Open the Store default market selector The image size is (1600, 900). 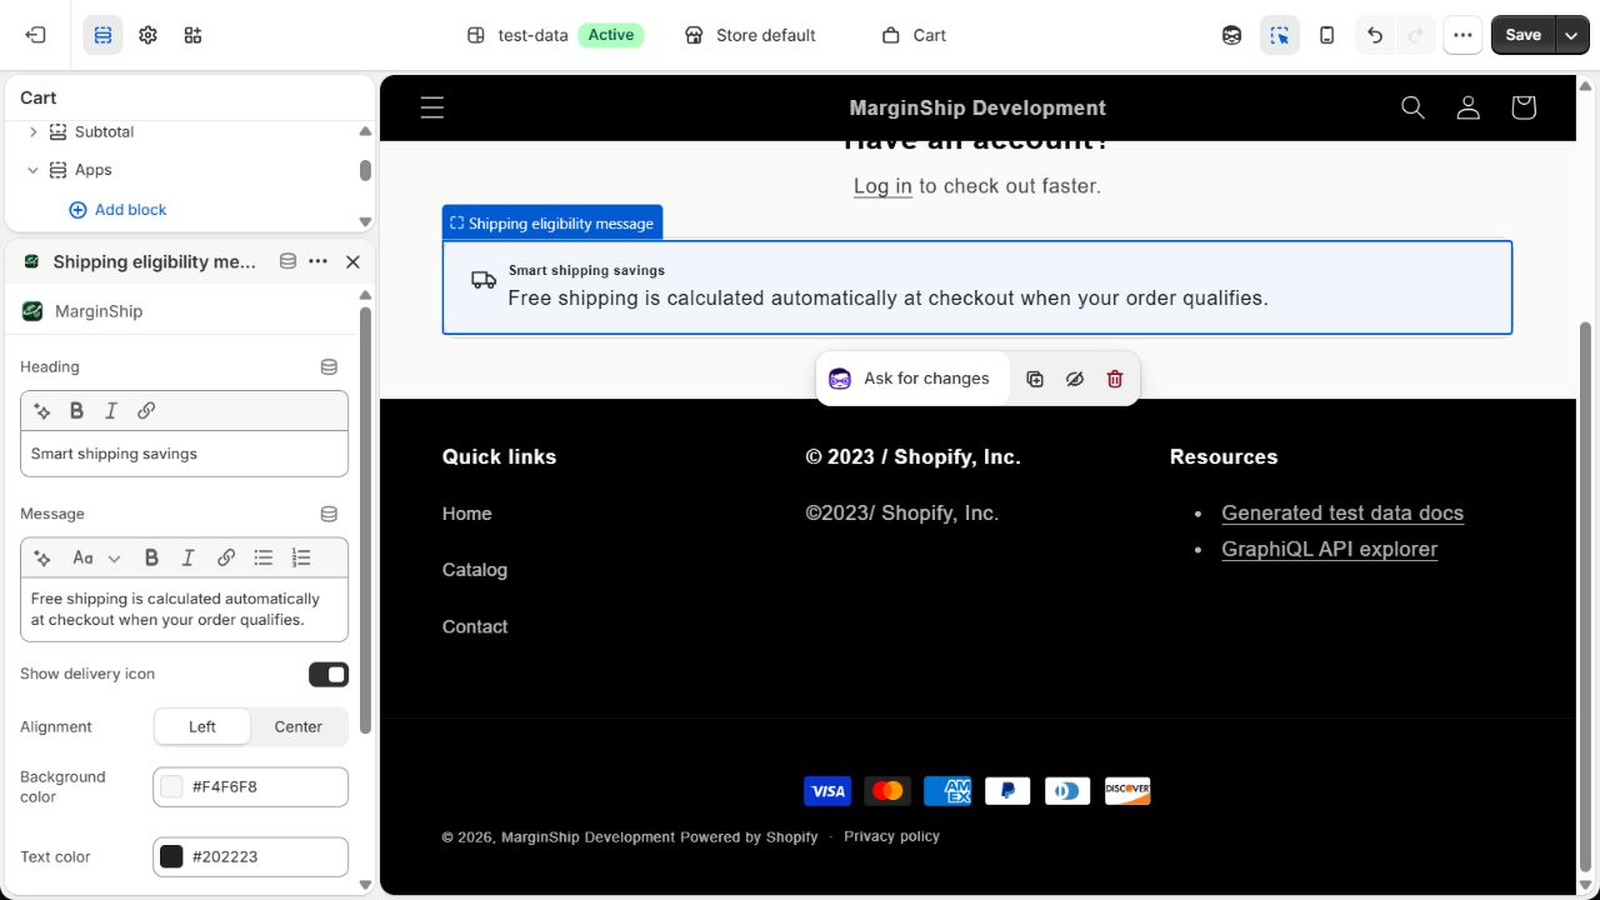(750, 35)
